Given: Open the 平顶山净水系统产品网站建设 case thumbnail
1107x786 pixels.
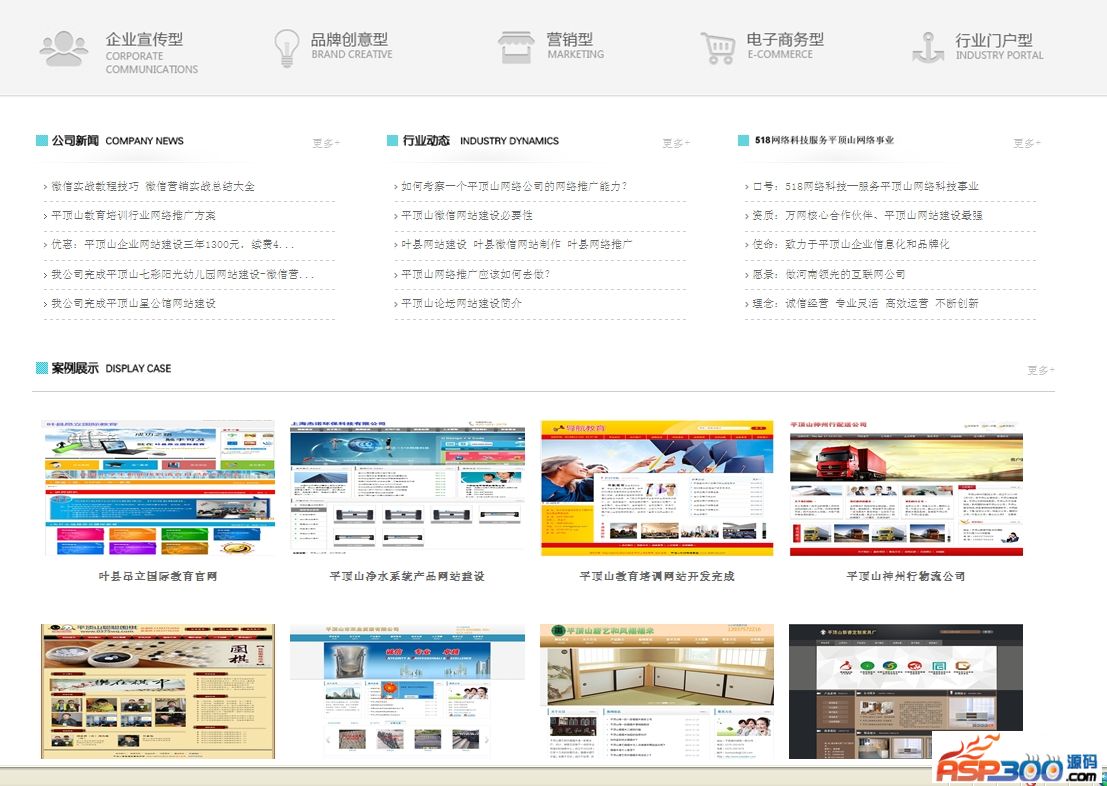Looking at the screenshot, I should pyautogui.click(x=407, y=488).
